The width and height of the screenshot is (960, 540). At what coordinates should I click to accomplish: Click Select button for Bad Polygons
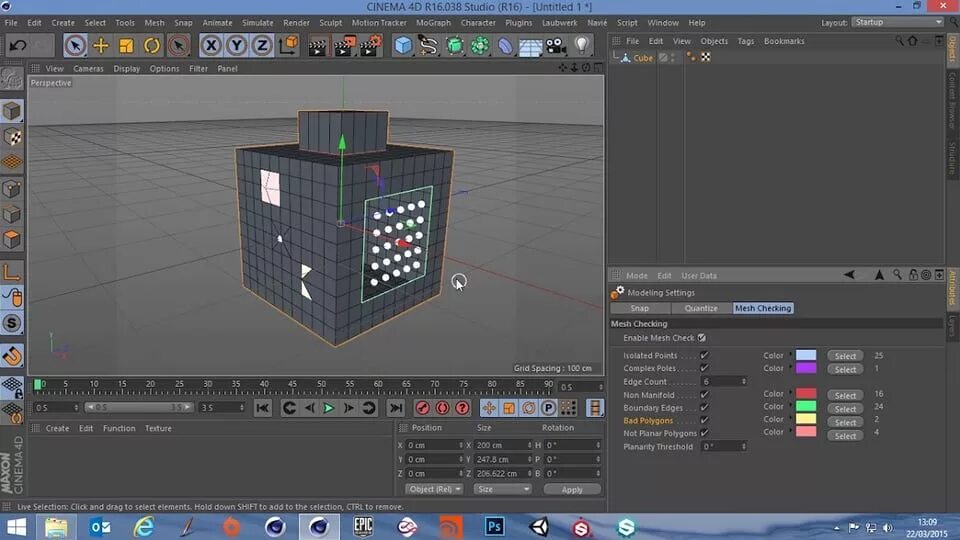click(846, 422)
